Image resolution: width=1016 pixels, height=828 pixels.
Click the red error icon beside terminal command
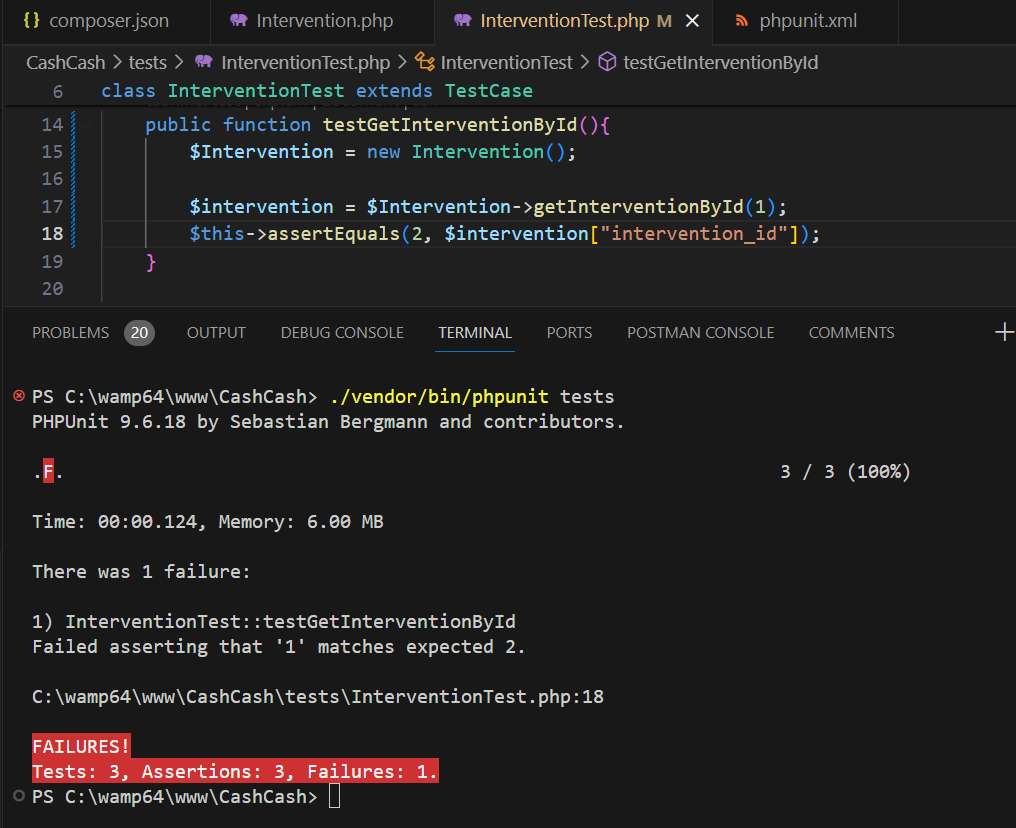click(x=18, y=396)
